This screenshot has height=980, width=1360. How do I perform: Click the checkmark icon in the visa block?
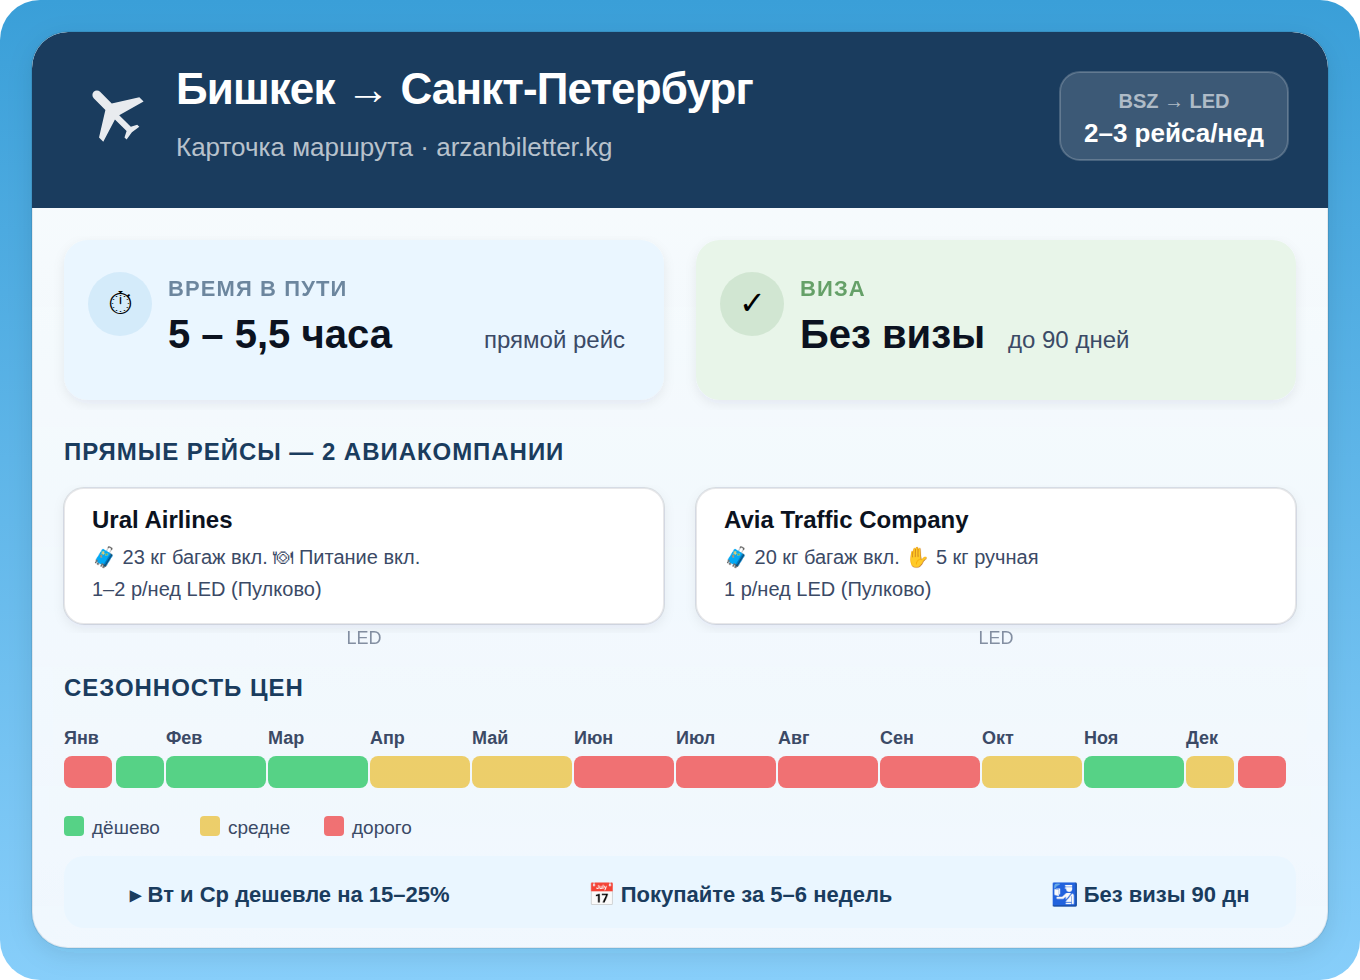(752, 303)
